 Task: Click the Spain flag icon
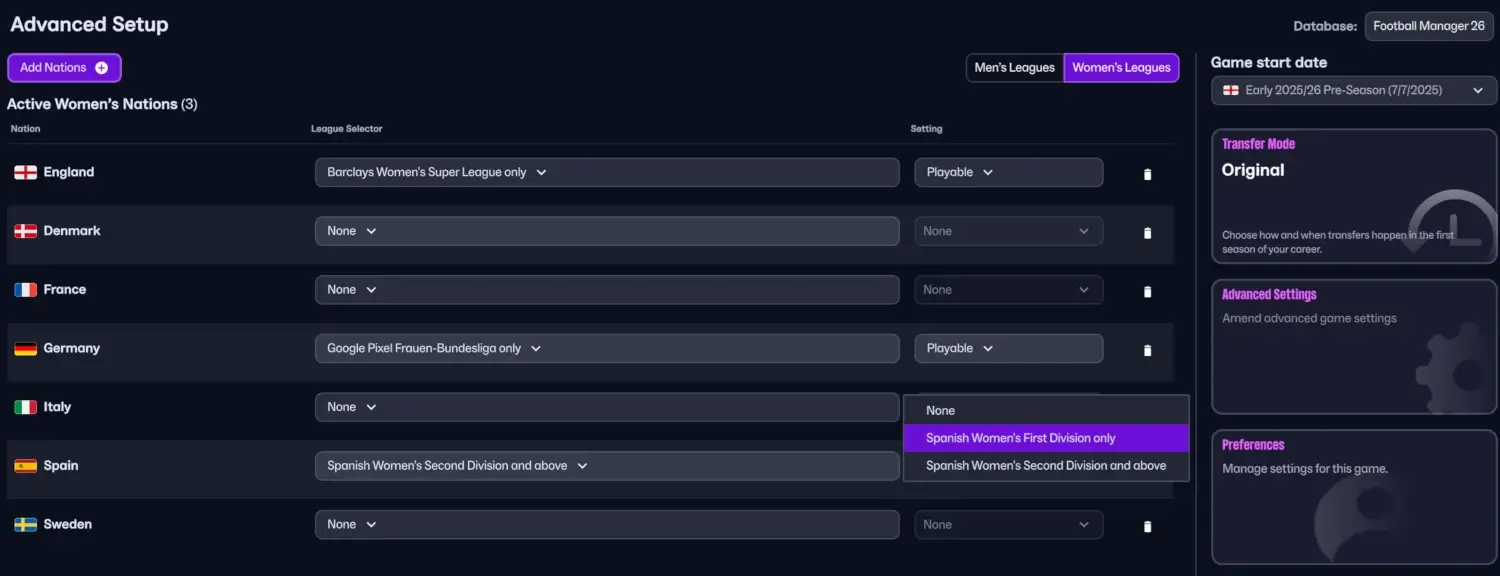point(25,466)
